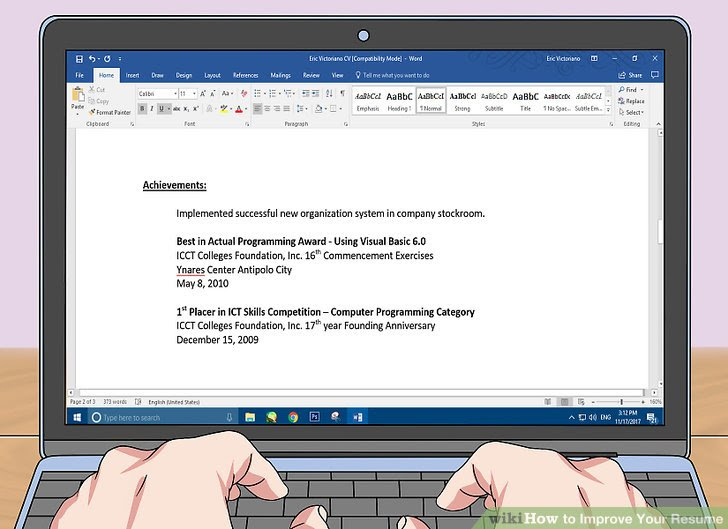Collapse the ribbon with the chevron

tap(658, 124)
